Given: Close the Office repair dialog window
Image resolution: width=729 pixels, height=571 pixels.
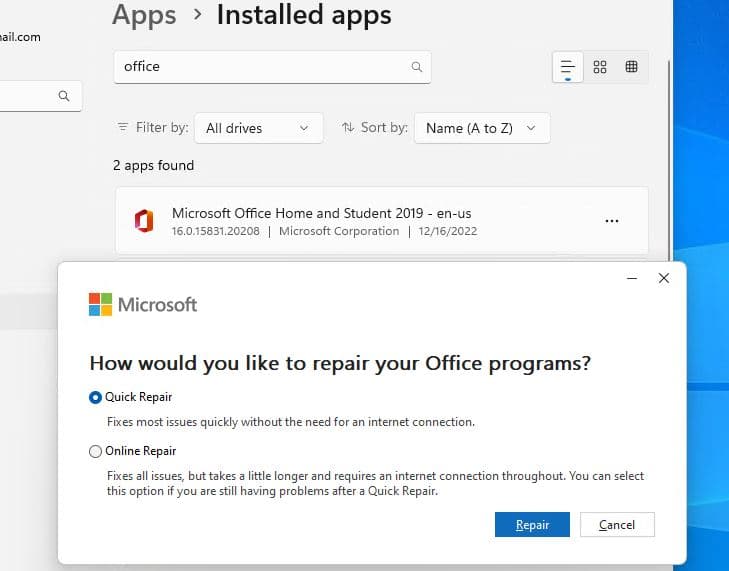Looking at the screenshot, I should (664, 278).
